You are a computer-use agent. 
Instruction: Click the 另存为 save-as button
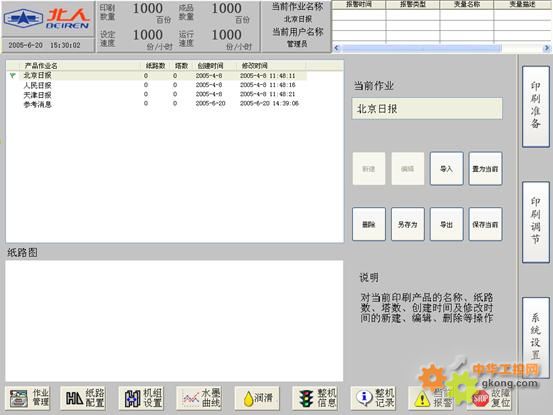408,224
